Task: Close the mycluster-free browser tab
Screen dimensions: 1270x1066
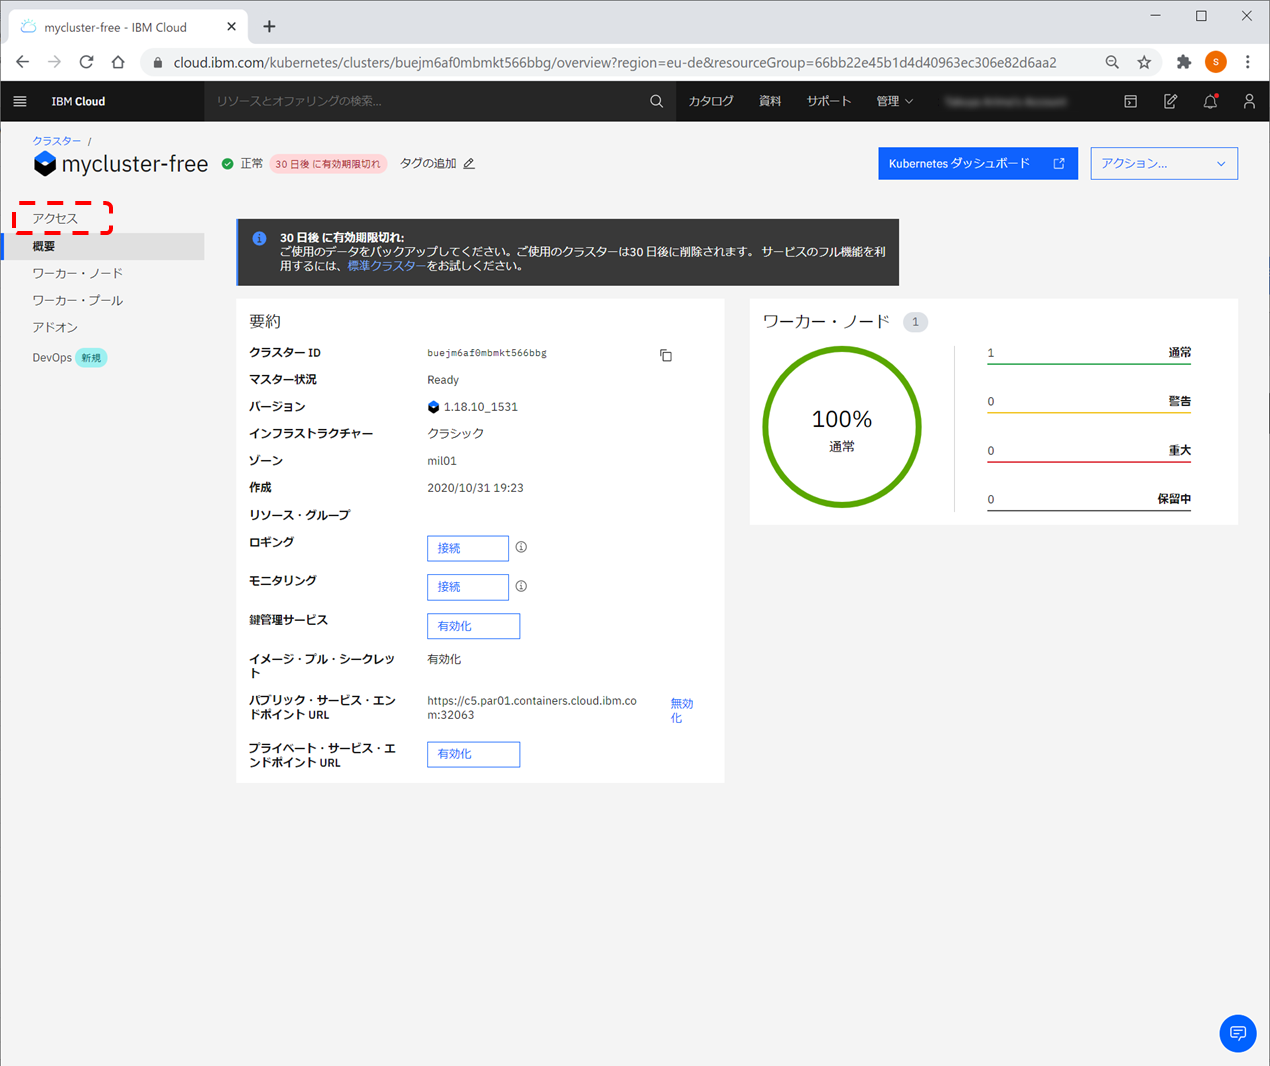Action: coord(232,27)
